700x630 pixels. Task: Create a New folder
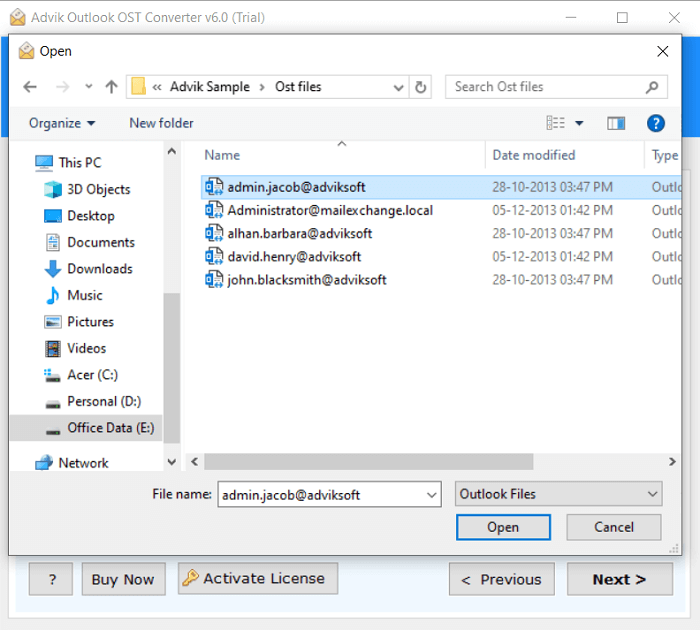point(161,123)
